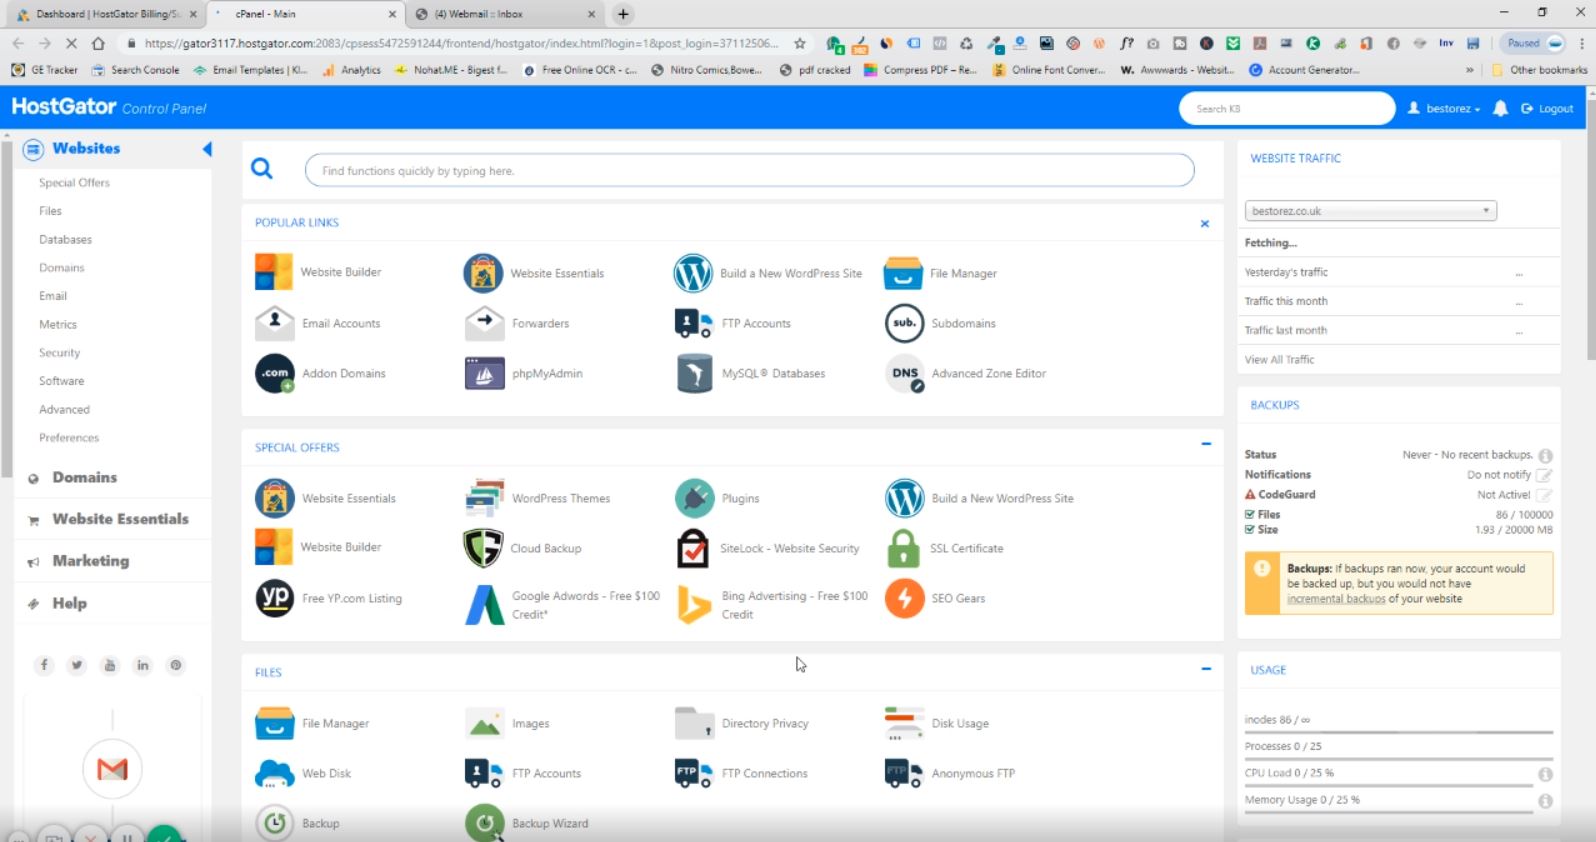
Task: Click the Gmail icon in the sidebar
Action: point(112,769)
